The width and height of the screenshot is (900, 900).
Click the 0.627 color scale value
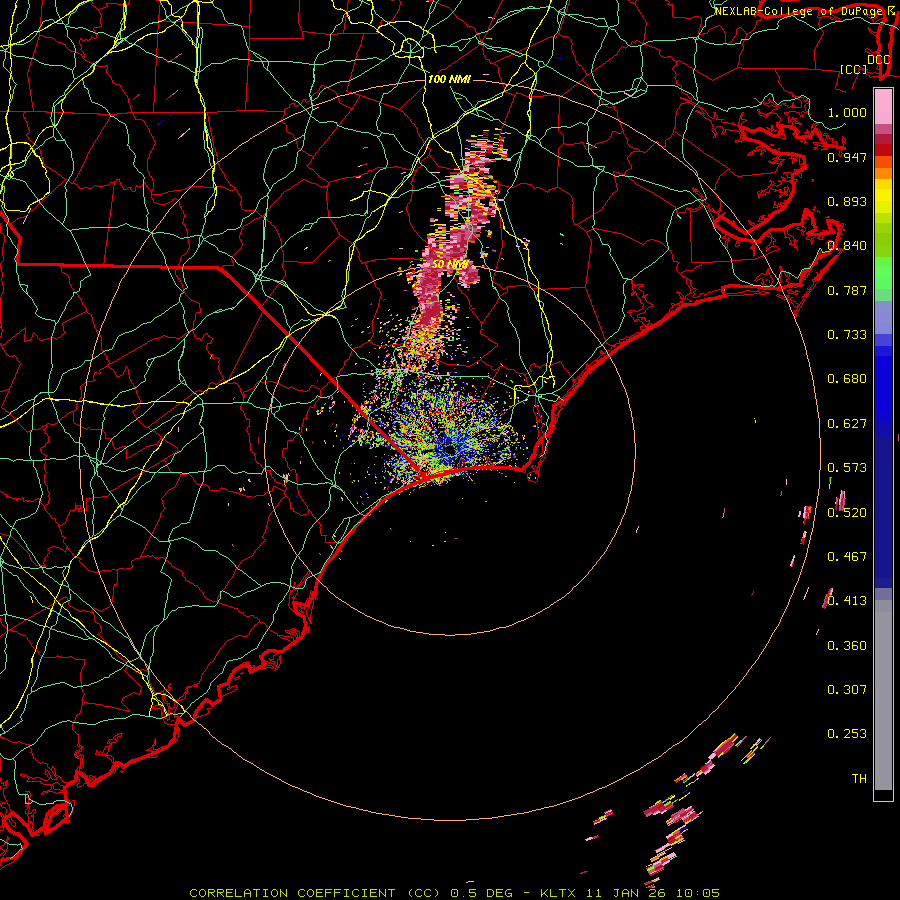(847, 424)
